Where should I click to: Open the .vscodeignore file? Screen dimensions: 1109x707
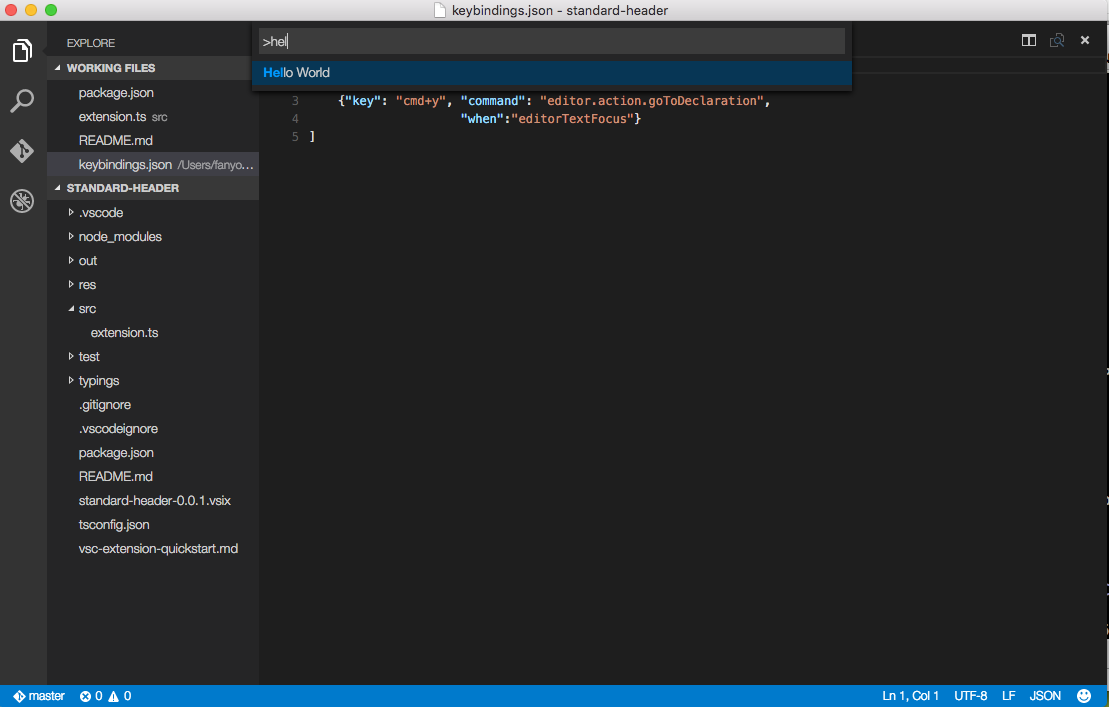(x=153, y=428)
